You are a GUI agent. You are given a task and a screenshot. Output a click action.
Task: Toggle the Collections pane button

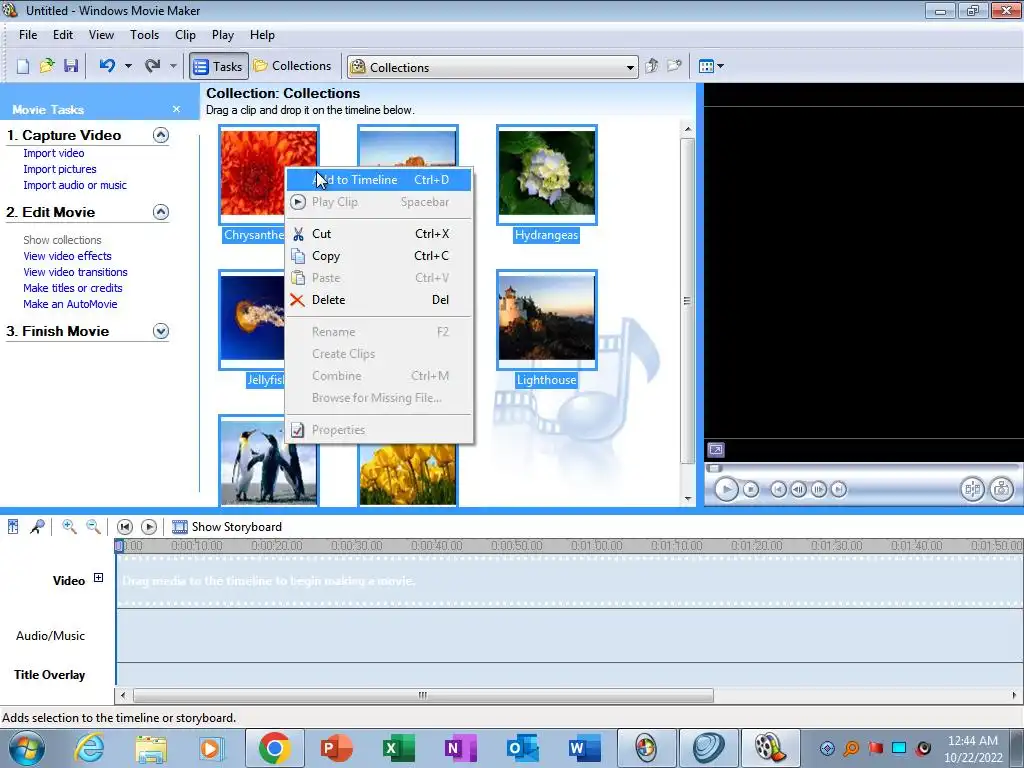pos(293,66)
